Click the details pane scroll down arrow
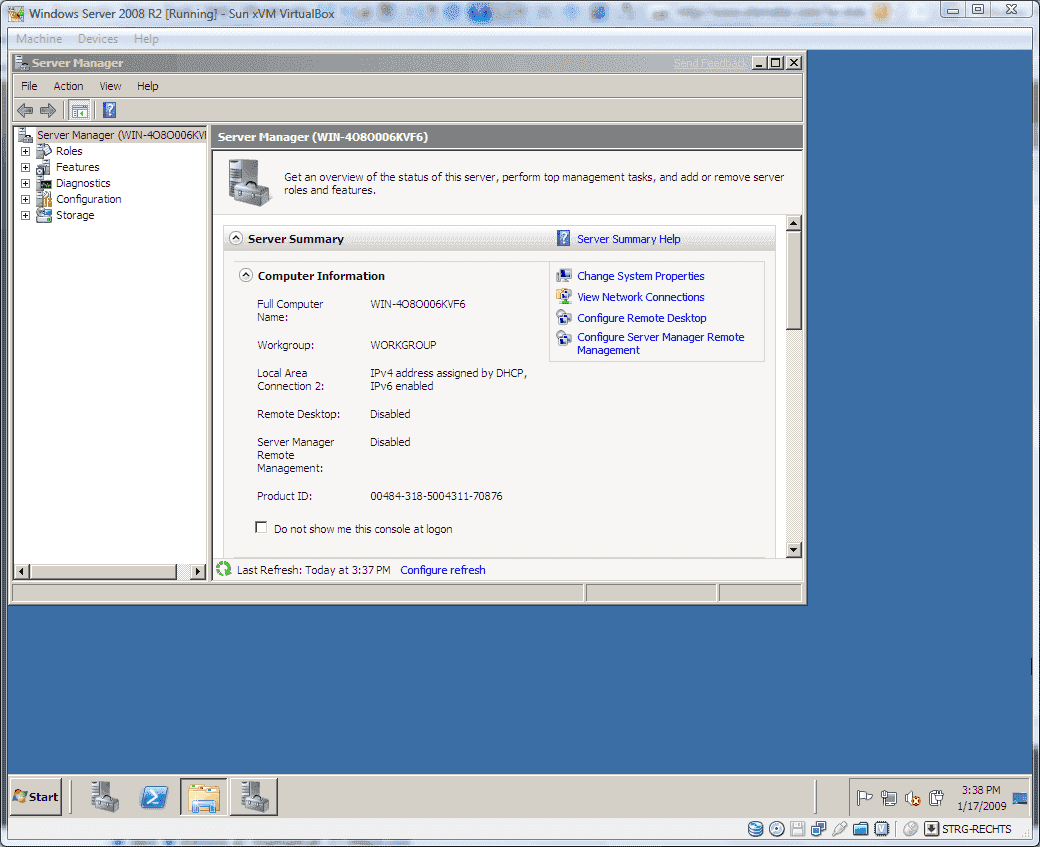 [794, 549]
